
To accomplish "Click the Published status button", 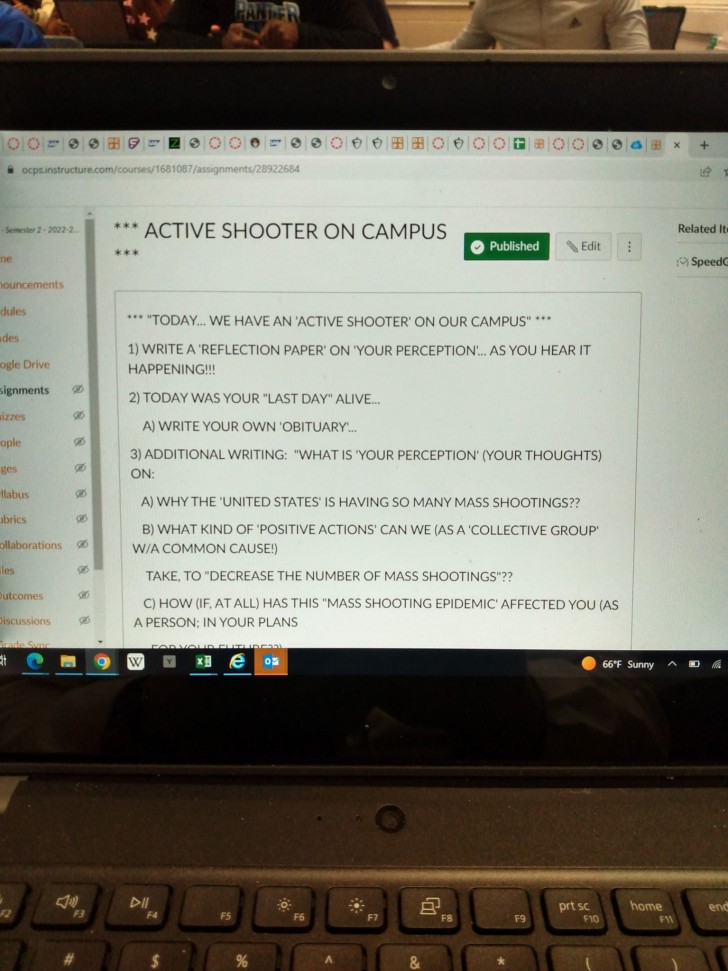I will click(x=506, y=246).
